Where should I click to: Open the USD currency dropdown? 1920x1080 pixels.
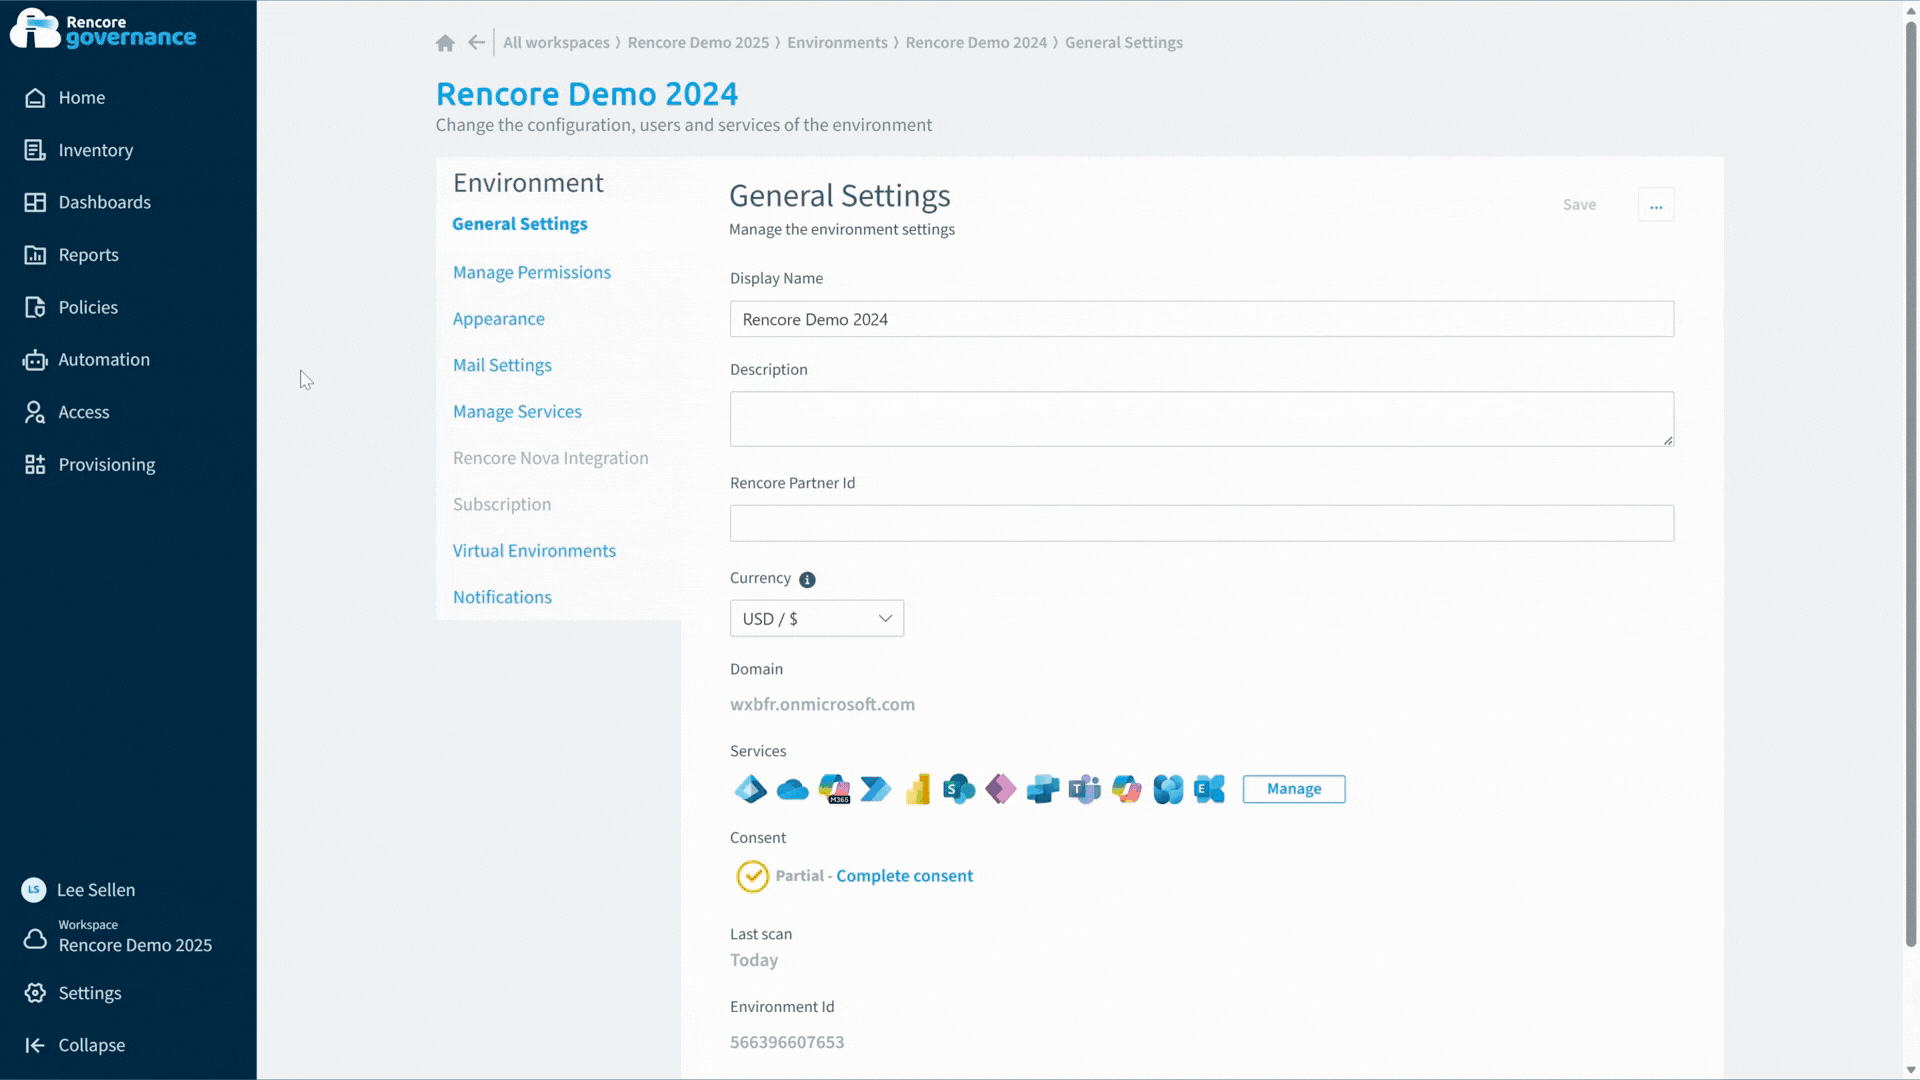pos(816,618)
